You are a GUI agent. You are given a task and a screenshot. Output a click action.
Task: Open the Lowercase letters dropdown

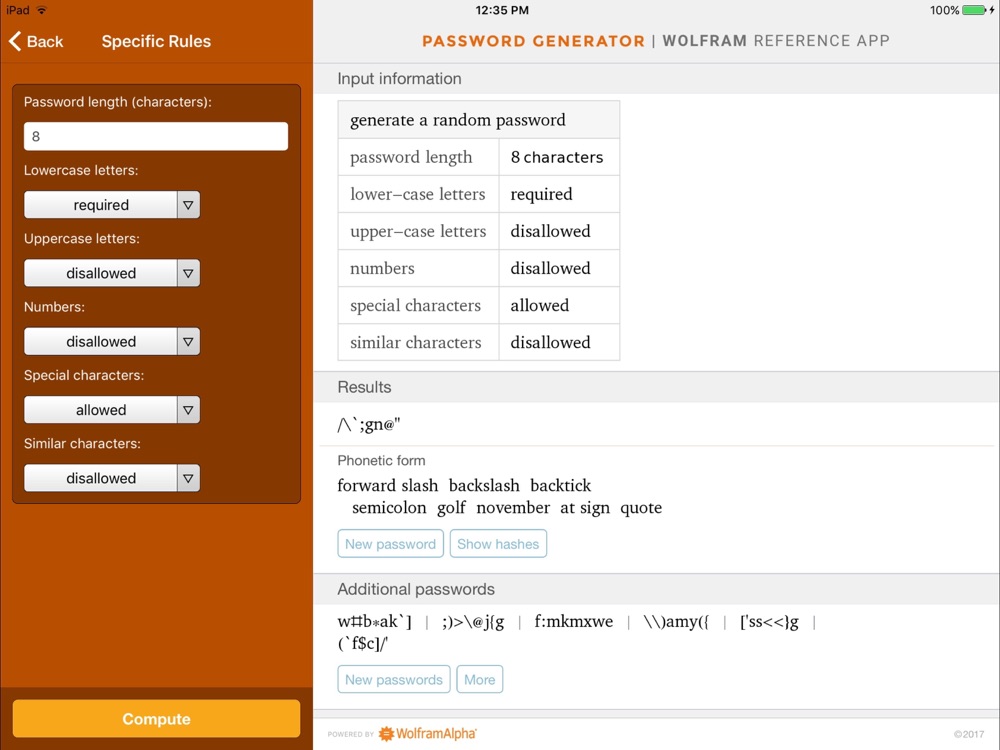pos(112,205)
